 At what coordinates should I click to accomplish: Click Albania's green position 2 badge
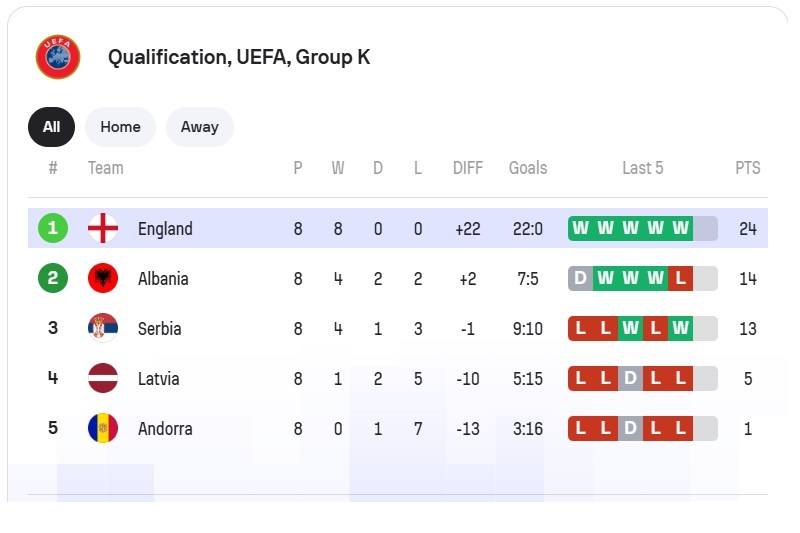click(53, 279)
